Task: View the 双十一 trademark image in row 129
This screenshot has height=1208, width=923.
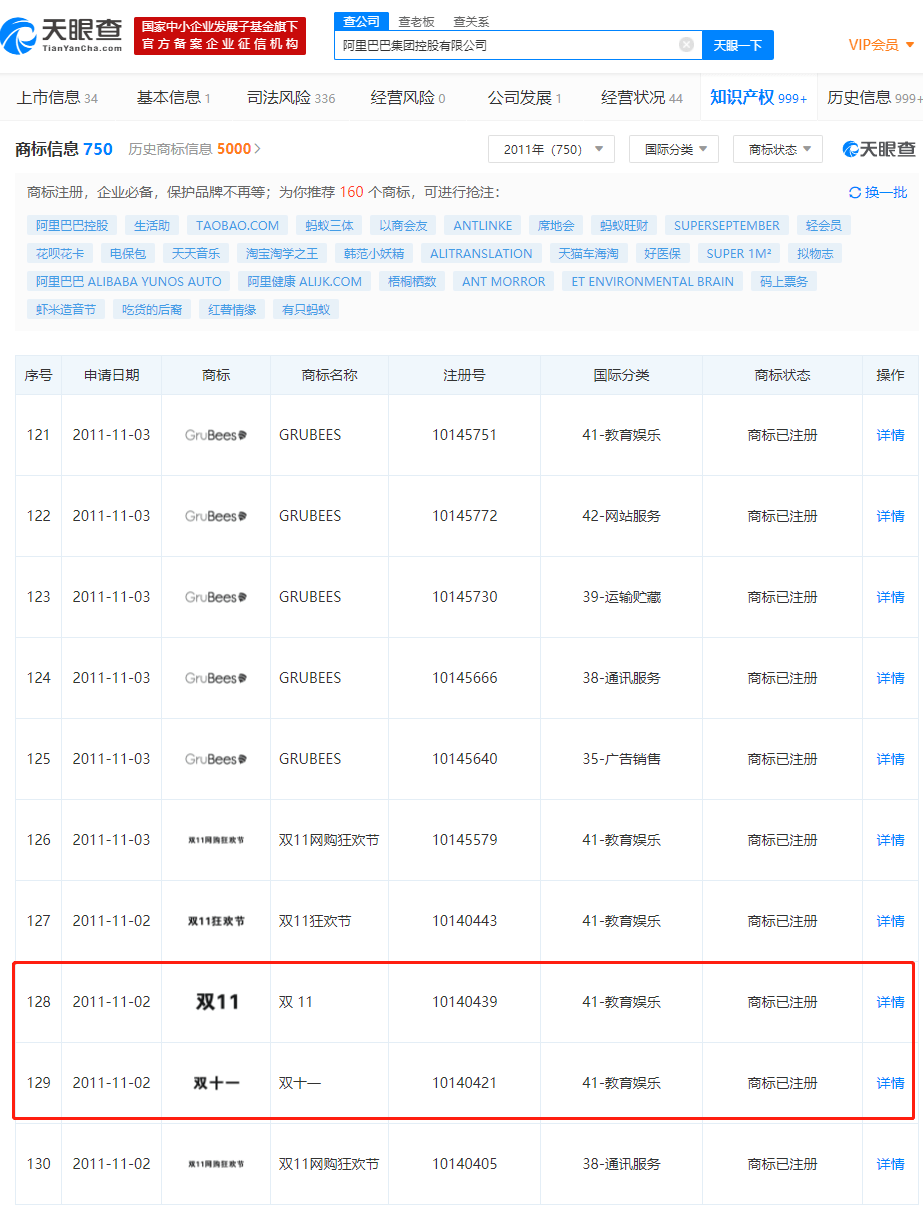Action: pos(216,1083)
